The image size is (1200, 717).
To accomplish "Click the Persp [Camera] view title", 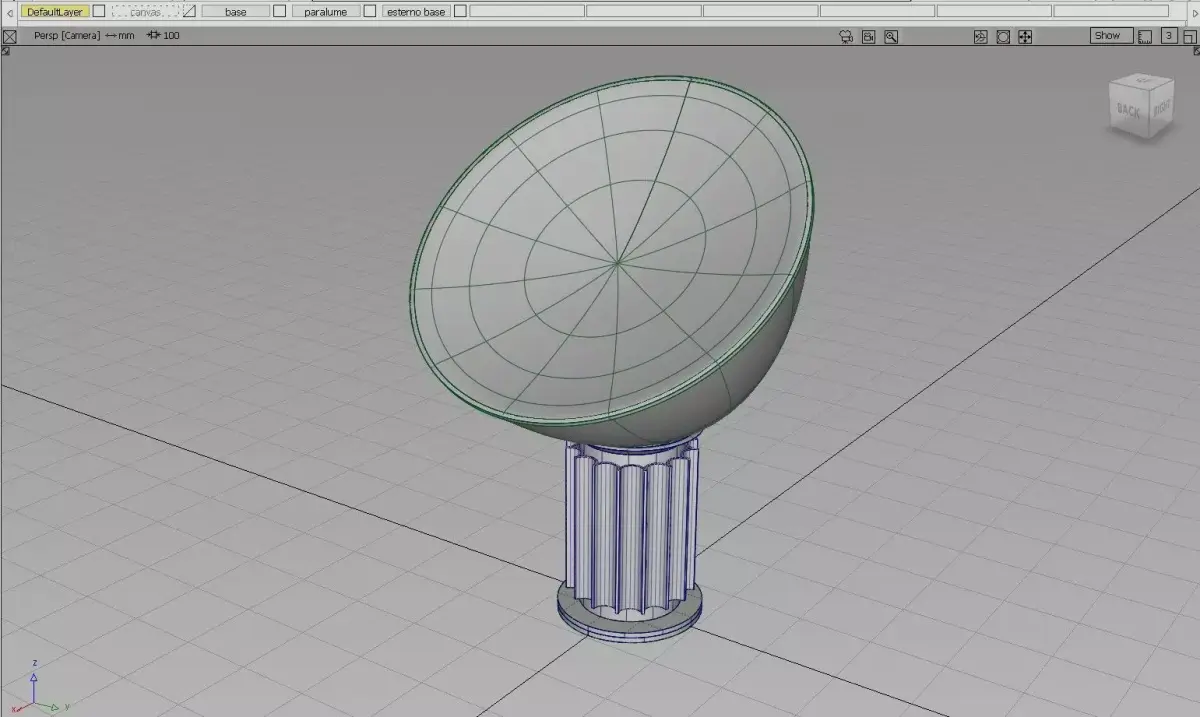I will click(67, 36).
